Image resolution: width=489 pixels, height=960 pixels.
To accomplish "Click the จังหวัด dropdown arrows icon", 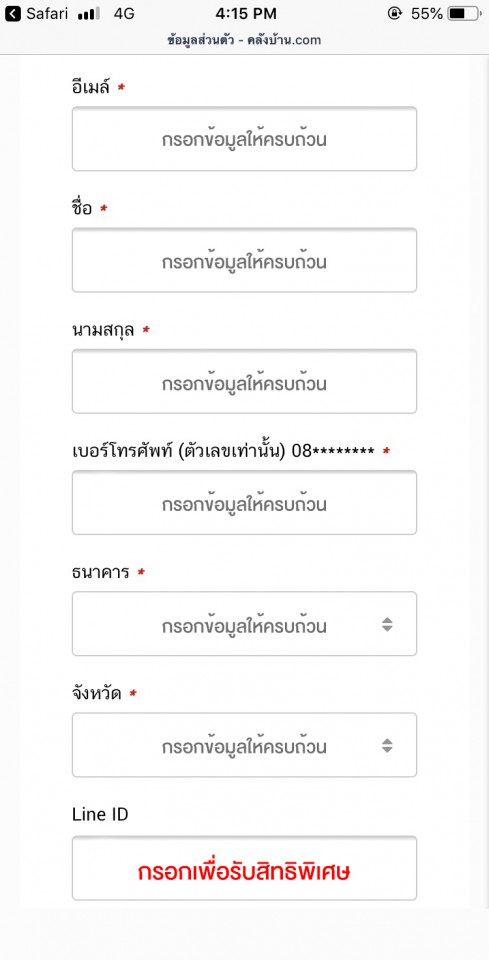I will (x=387, y=746).
